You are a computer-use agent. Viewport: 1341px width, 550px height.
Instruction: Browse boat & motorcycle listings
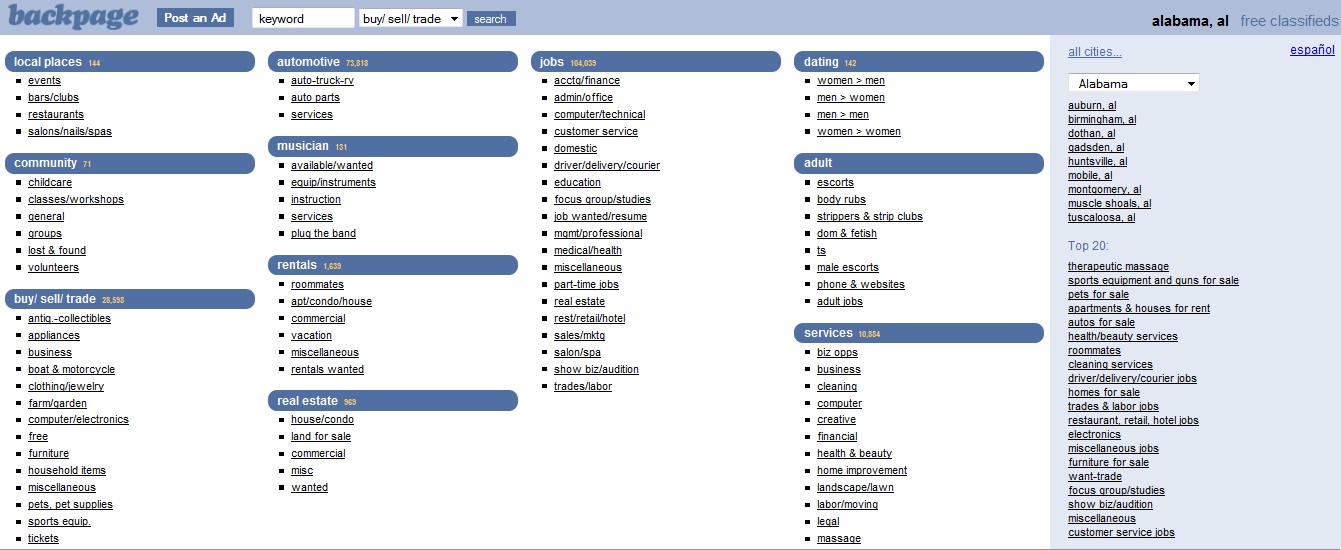71,370
